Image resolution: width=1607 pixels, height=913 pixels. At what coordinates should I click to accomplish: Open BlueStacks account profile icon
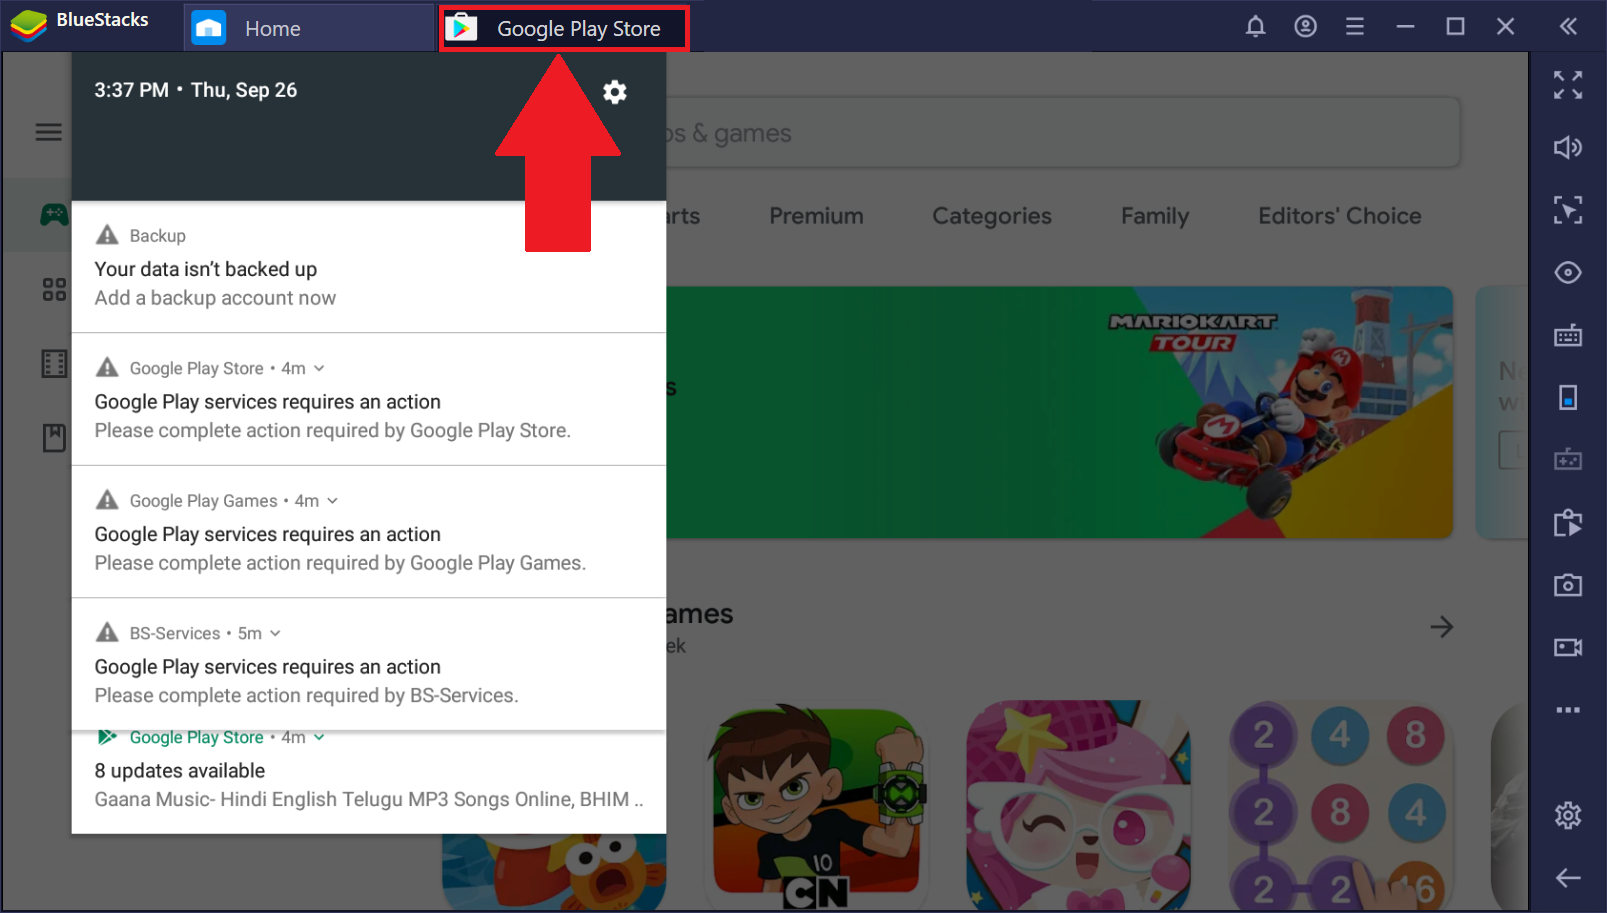[x=1305, y=27]
